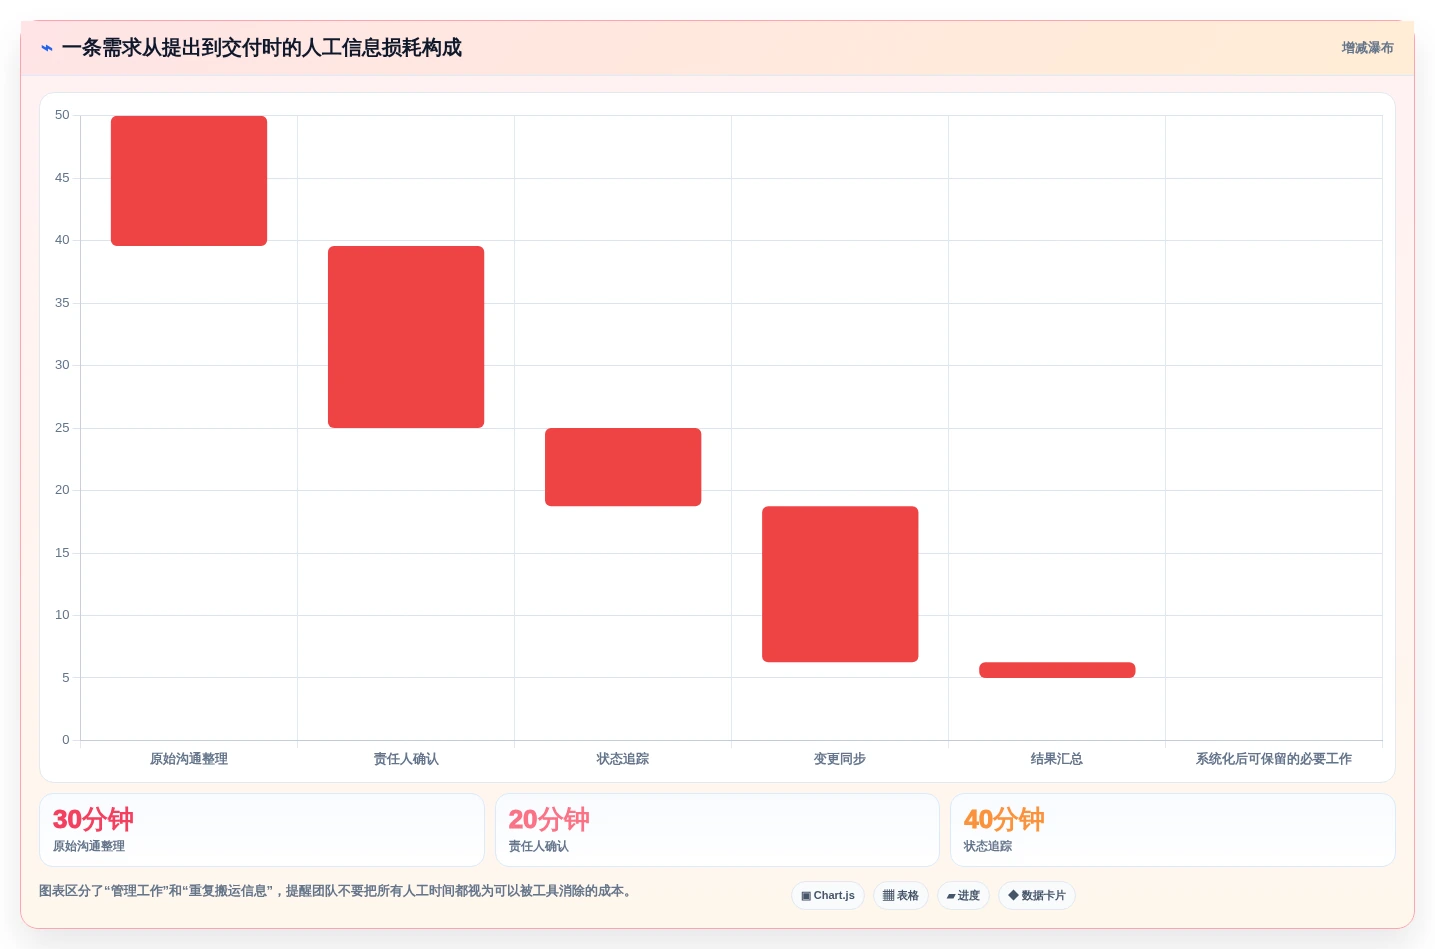Click the 30分钟 stat card

pos(262,830)
